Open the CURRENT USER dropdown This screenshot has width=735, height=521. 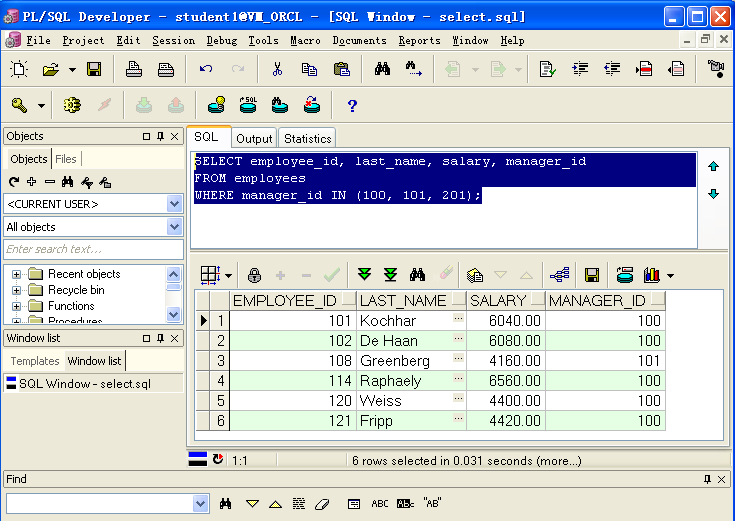pos(174,204)
